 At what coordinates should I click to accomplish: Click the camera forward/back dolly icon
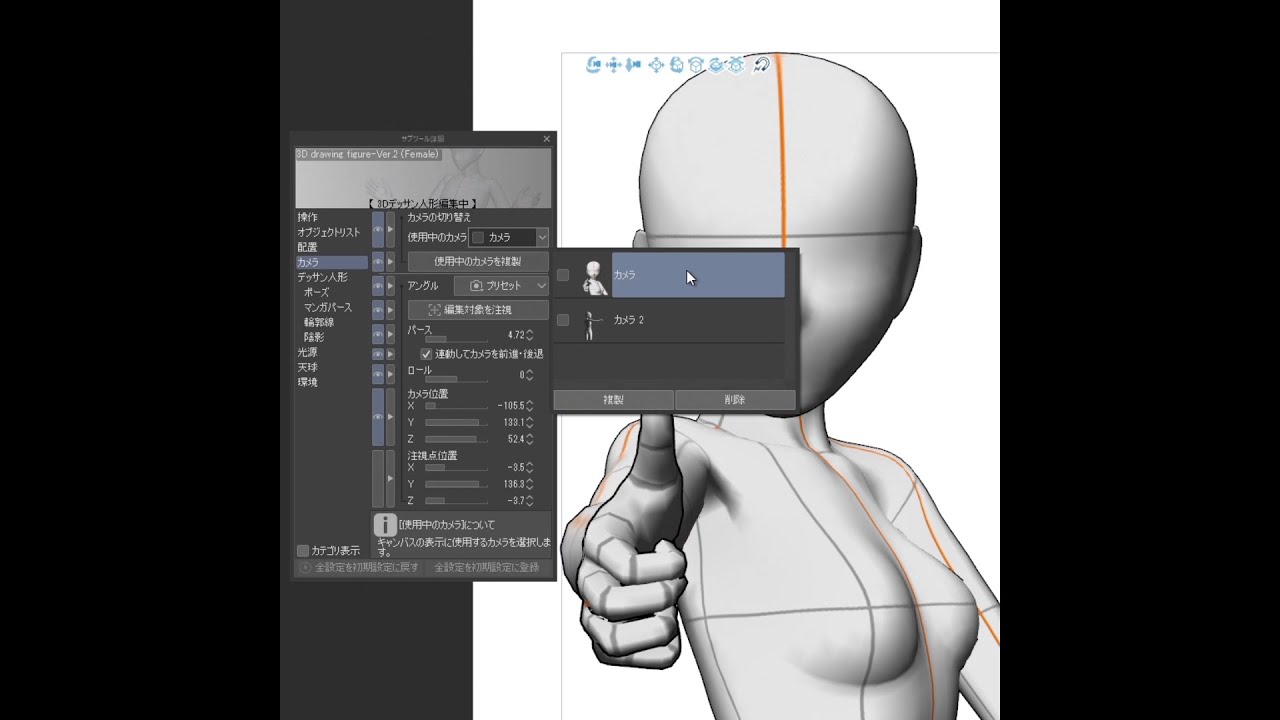tap(634, 65)
